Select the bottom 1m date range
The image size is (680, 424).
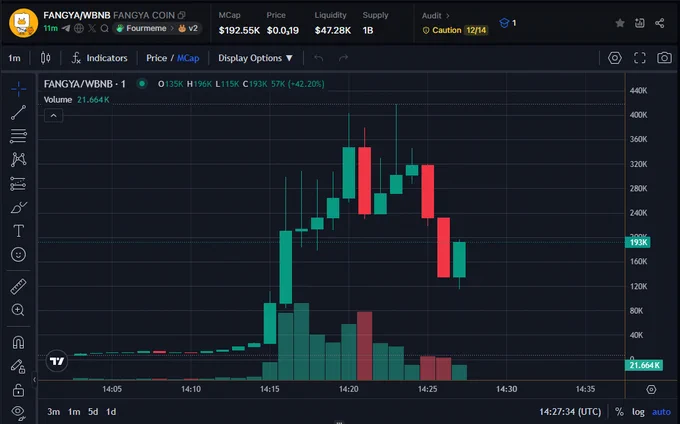click(x=74, y=412)
